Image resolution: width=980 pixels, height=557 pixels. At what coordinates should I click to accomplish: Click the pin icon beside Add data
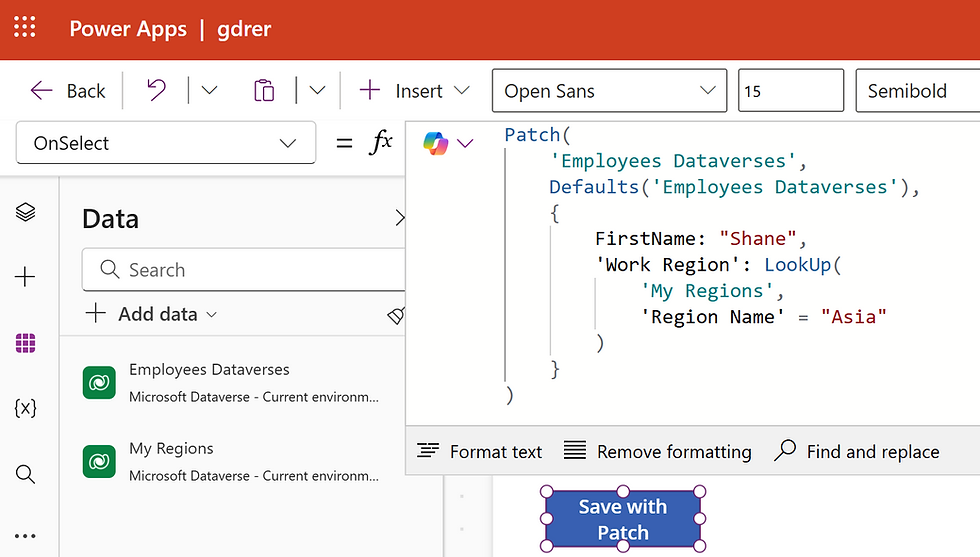[x=396, y=316]
